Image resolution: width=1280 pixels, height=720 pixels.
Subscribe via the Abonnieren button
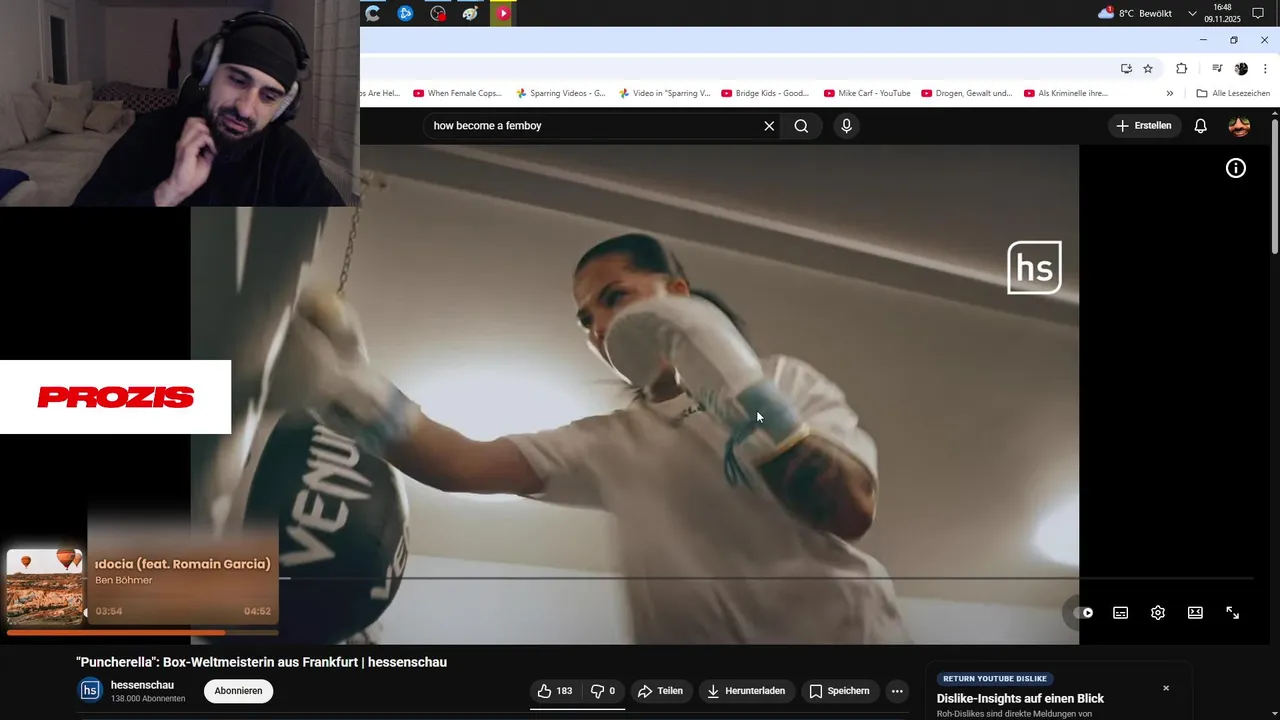point(238,691)
